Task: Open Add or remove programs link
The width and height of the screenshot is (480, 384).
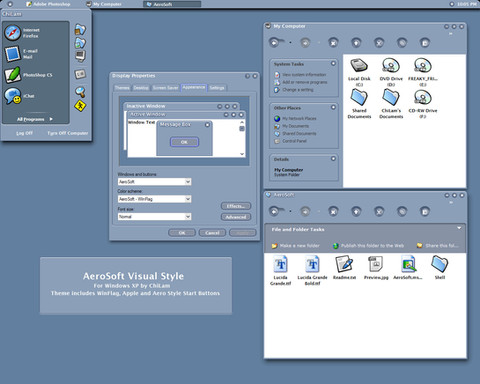Action: [301, 82]
